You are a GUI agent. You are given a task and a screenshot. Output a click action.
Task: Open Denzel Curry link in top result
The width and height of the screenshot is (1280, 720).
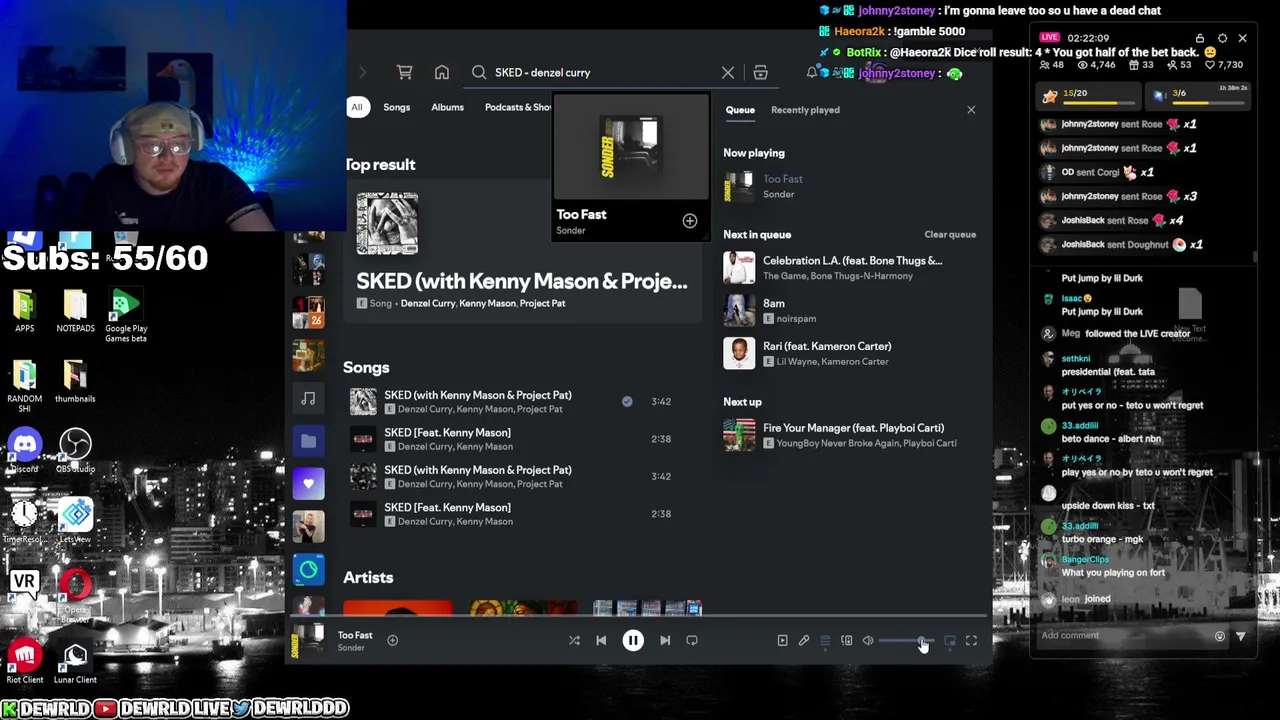click(x=428, y=303)
